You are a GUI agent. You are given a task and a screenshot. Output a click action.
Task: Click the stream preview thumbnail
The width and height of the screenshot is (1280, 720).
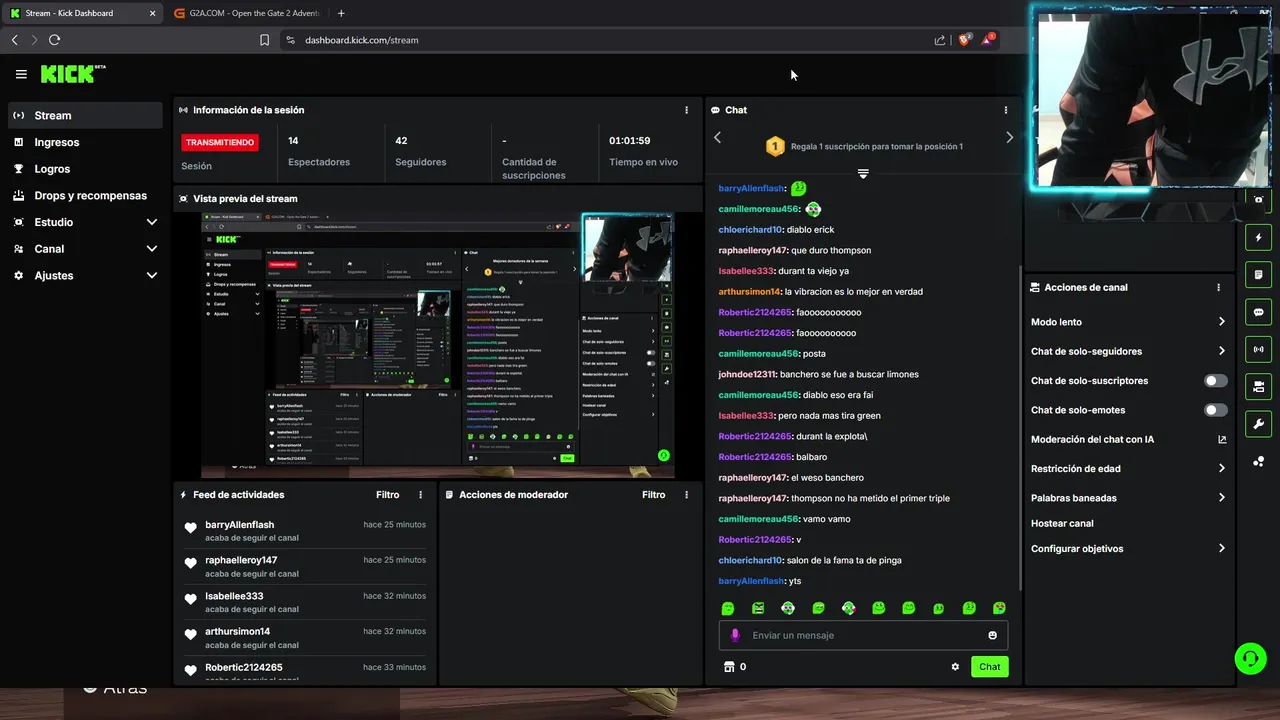[x=438, y=345]
